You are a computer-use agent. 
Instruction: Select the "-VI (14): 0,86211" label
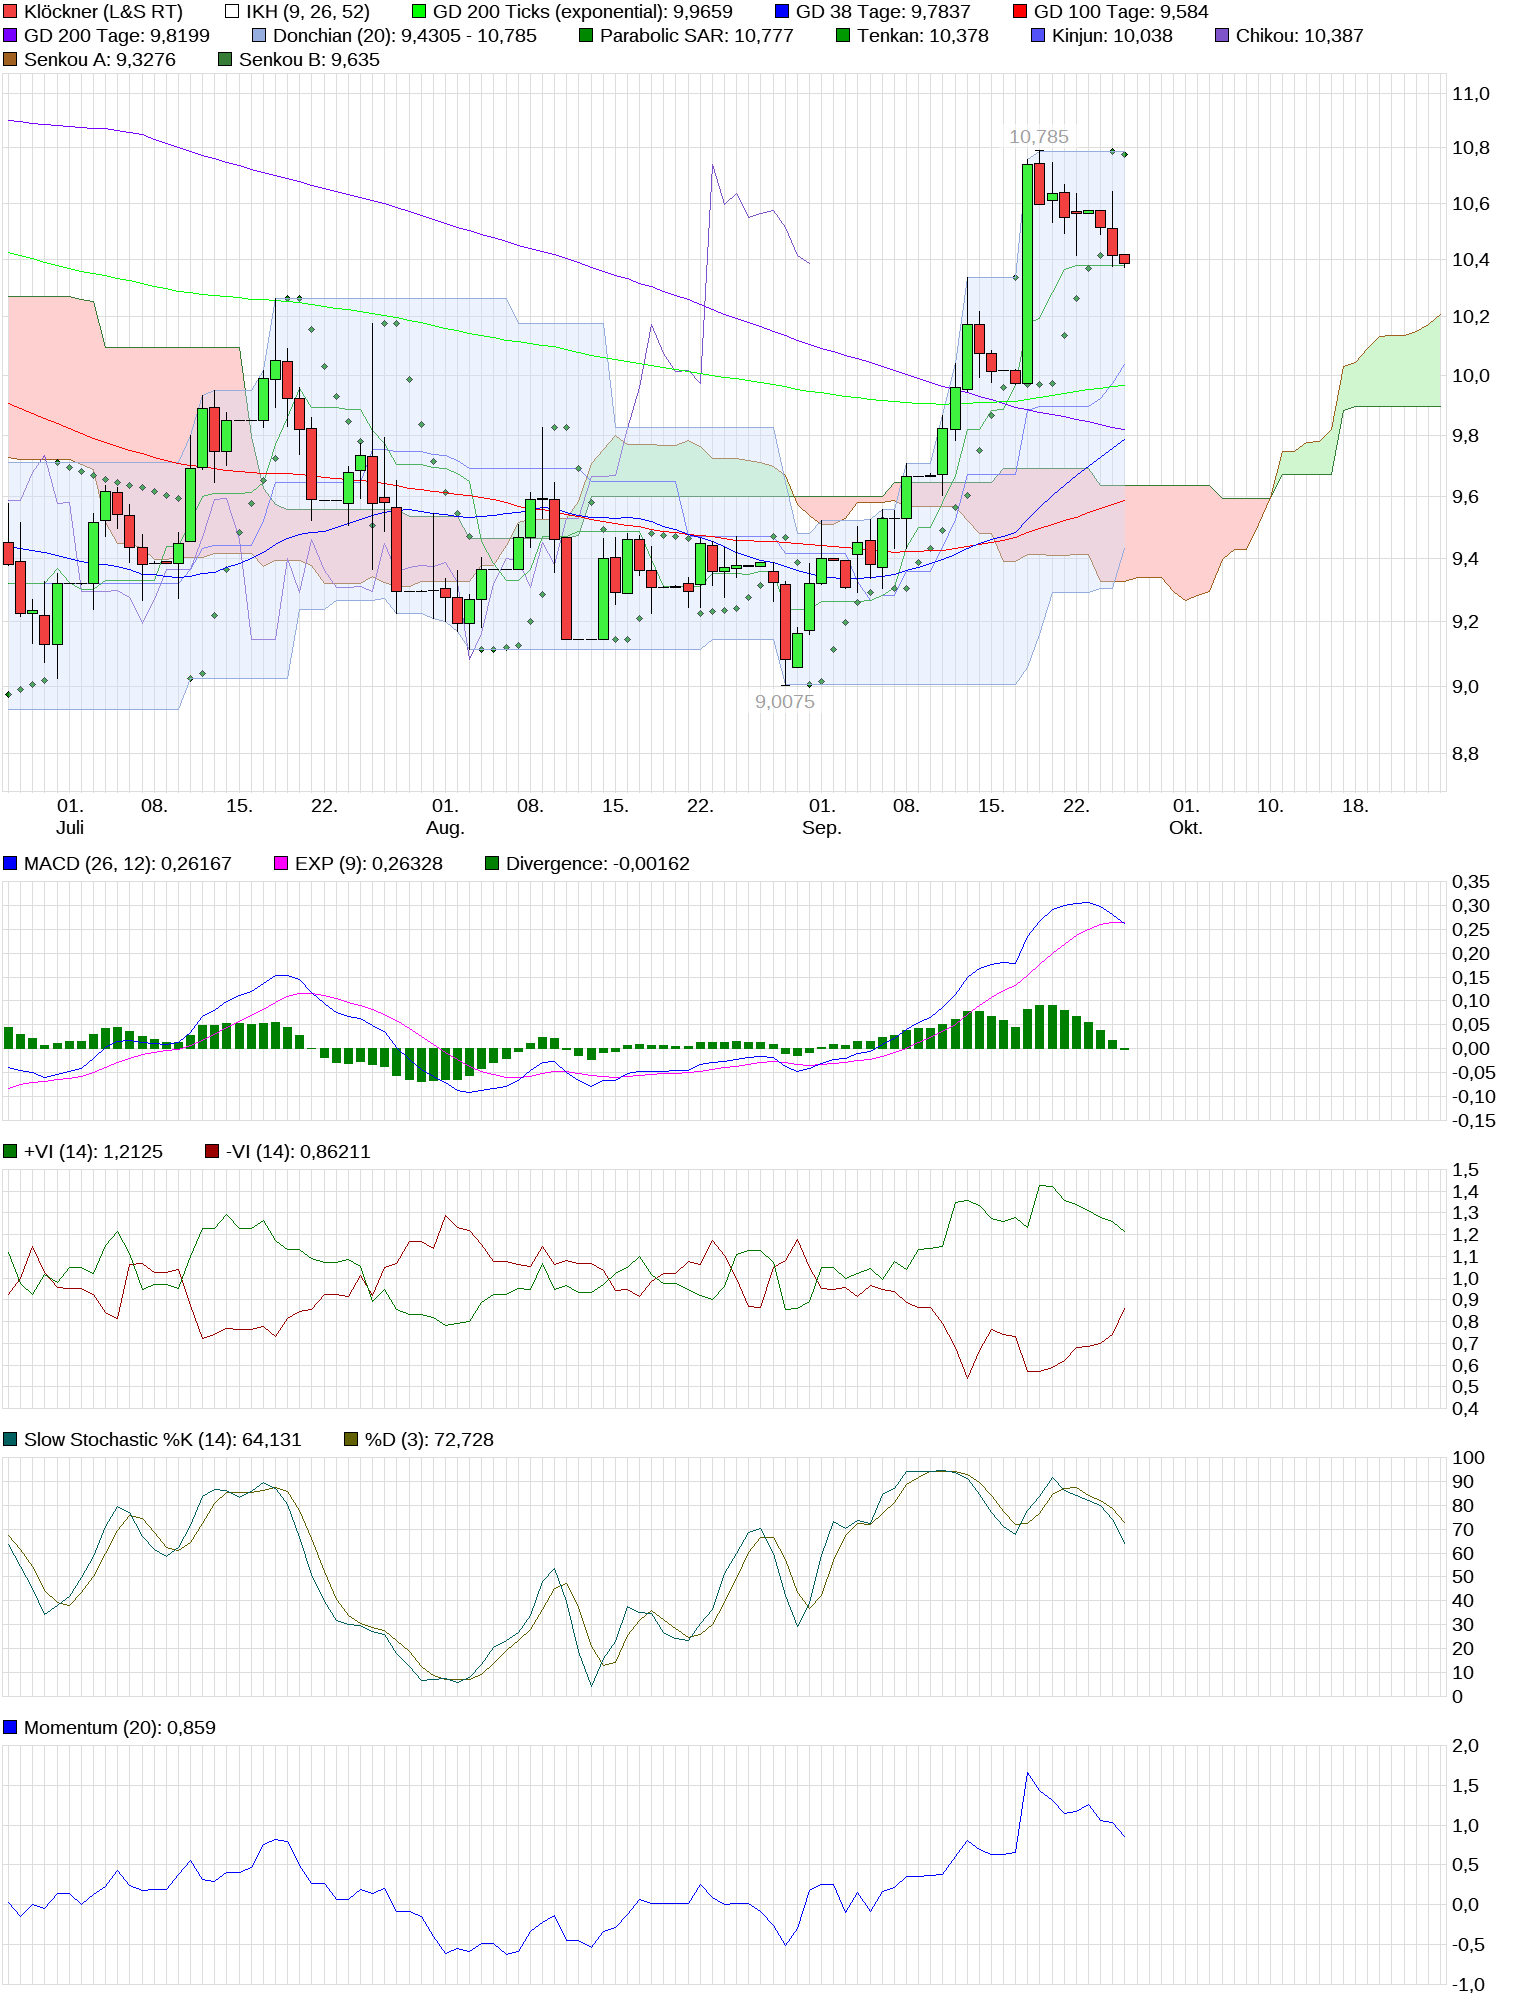[298, 1152]
